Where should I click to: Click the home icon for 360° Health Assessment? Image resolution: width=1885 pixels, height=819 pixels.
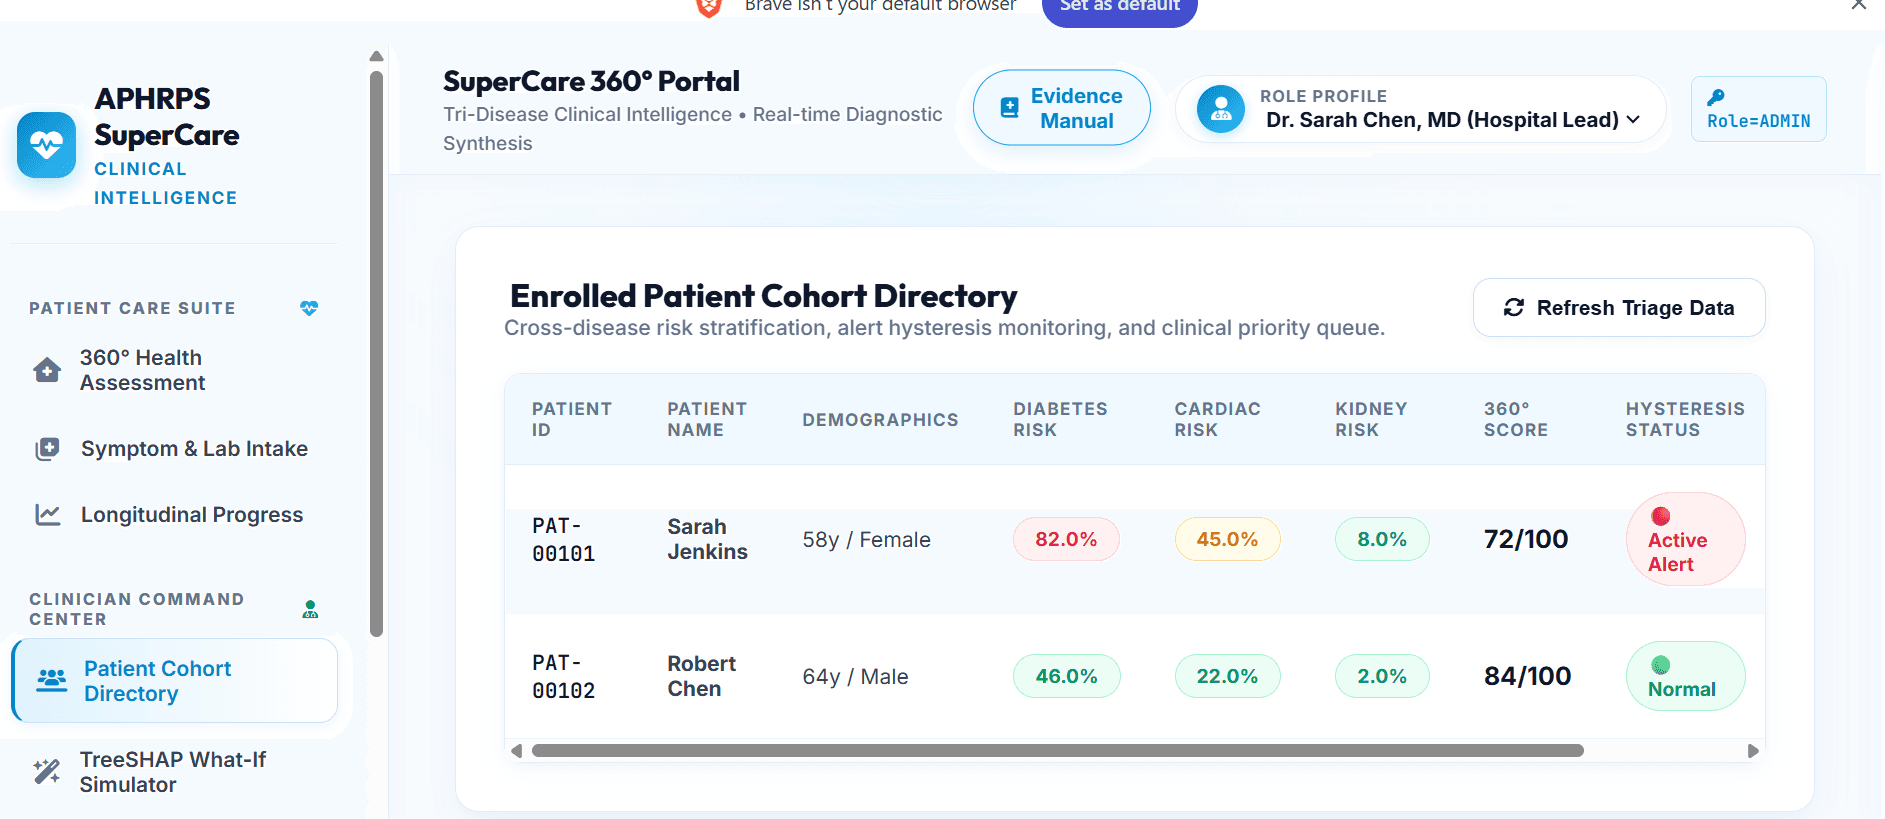[47, 370]
